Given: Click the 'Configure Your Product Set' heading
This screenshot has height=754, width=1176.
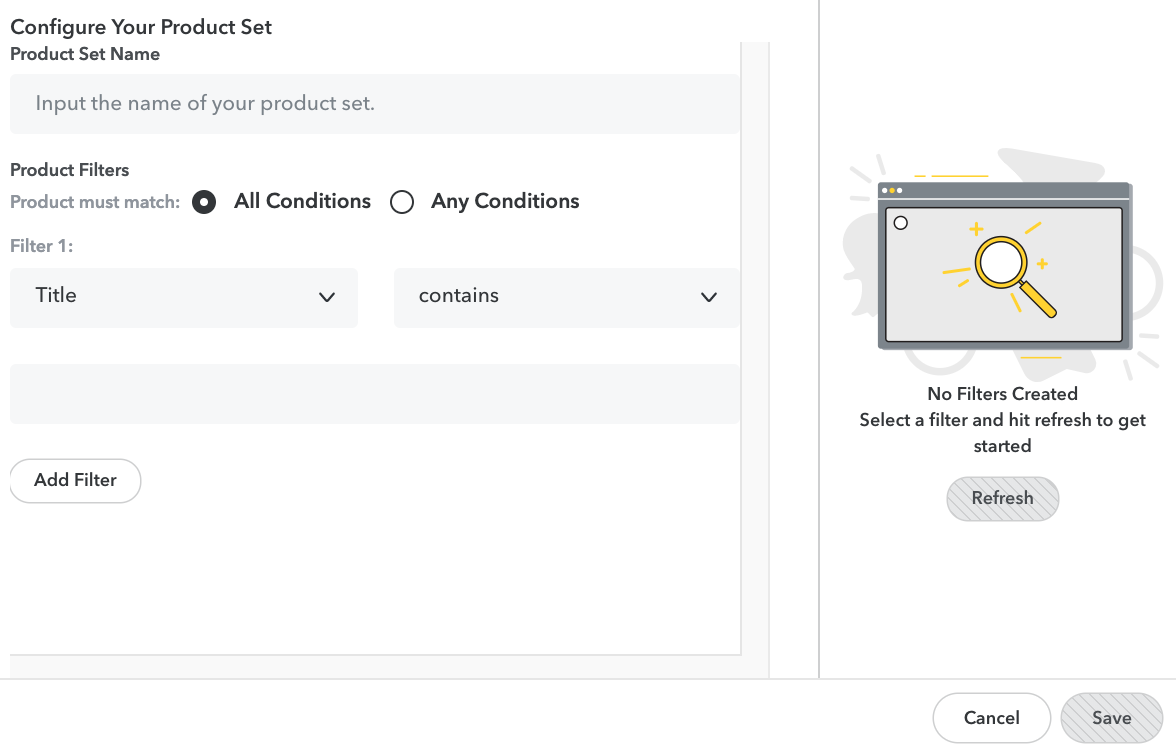Looking at the screenshot, I should click(141, 27).
